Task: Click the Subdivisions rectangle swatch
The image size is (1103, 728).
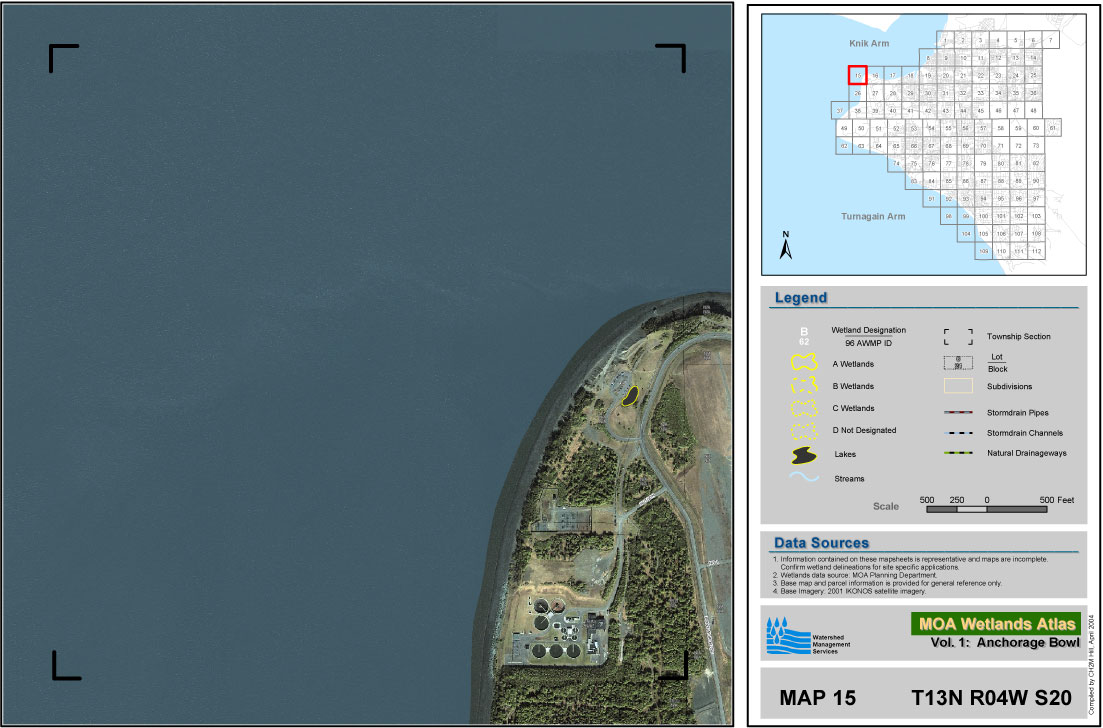Action: tap(957, 386)
